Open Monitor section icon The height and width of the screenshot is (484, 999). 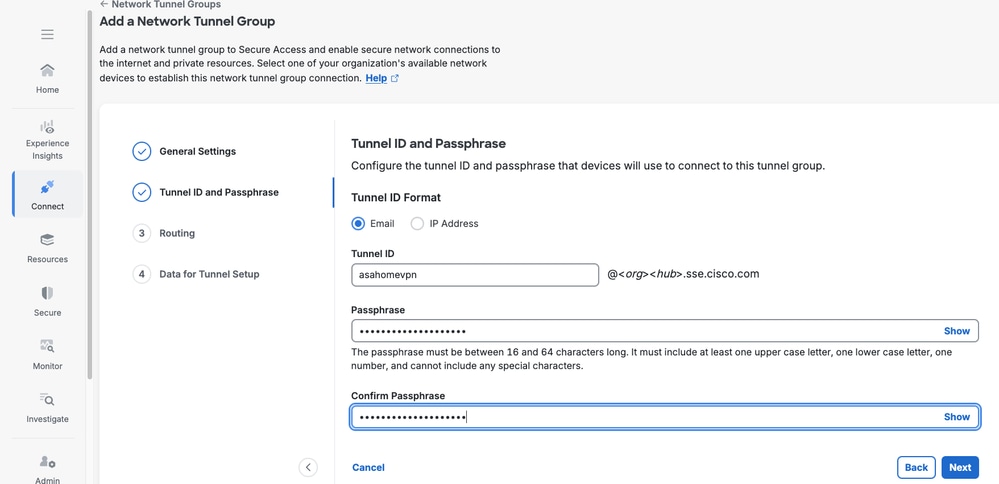47,346
